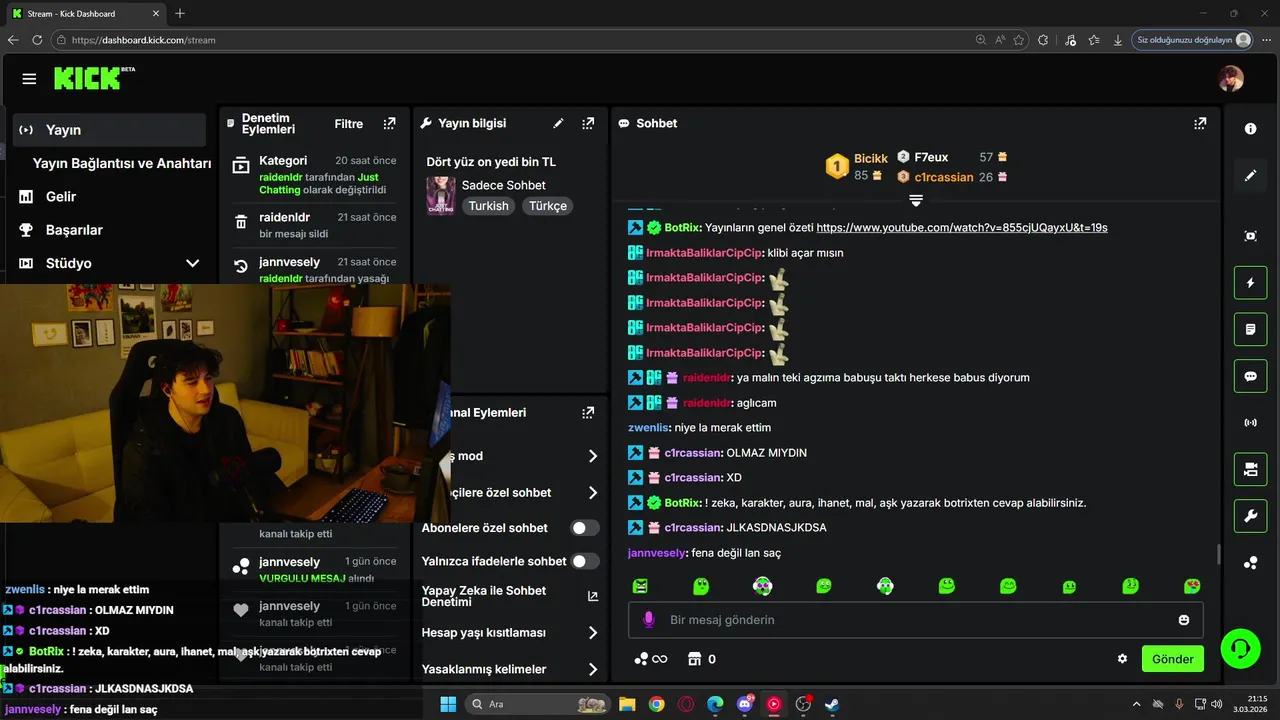Click Siz olduğunuzu doğrulayın button

pyautogui.click(x=1194, y=40)
